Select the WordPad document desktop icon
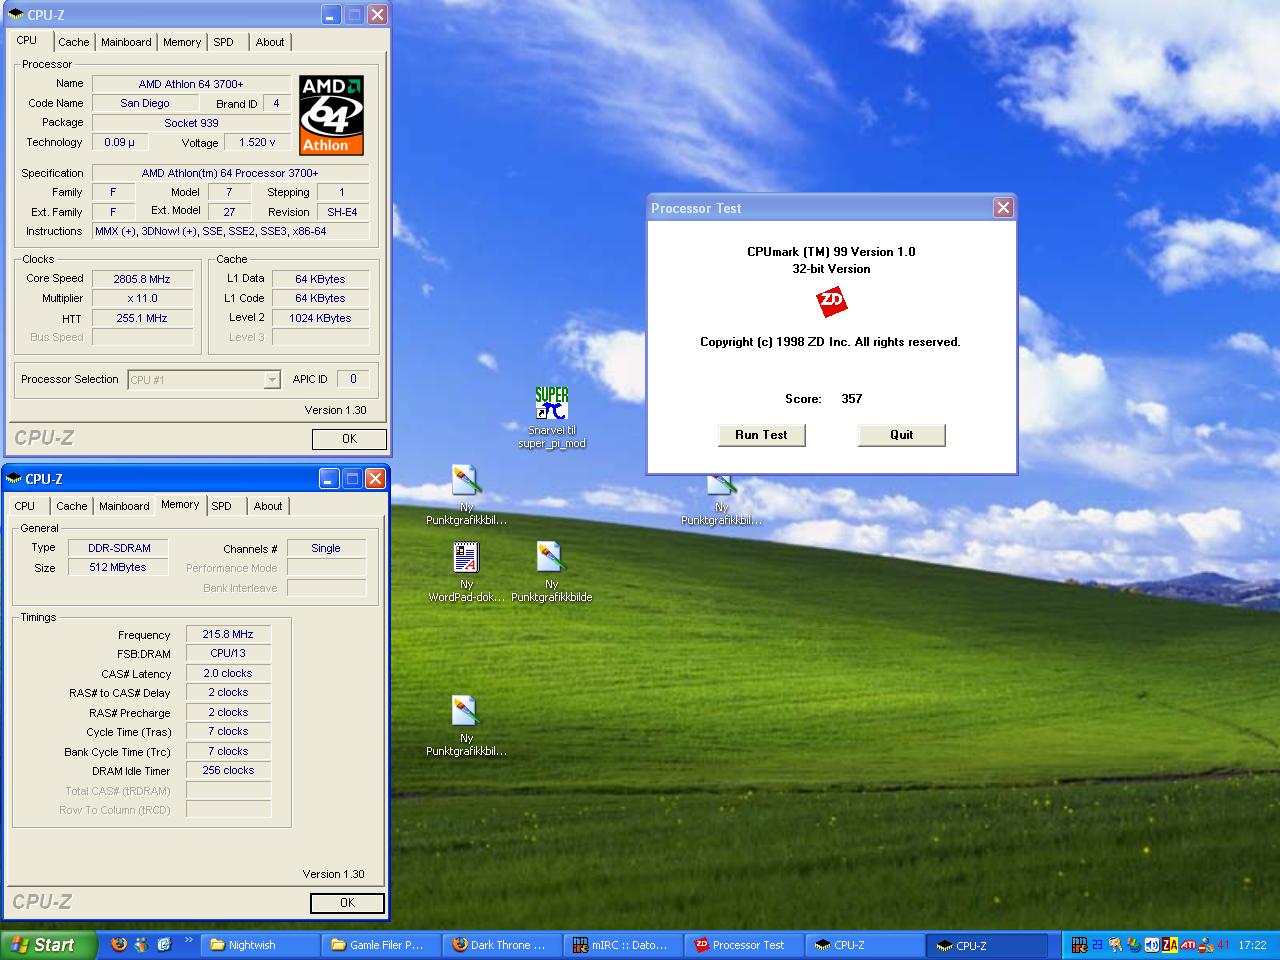Viewport: 1280px width, 960px height. click(466, 557)
